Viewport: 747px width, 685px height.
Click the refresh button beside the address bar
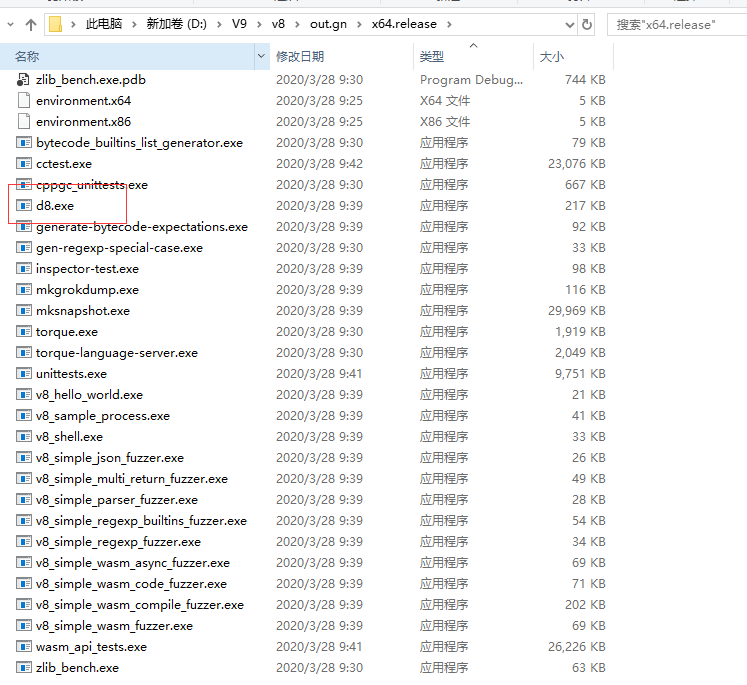[586, 24]
